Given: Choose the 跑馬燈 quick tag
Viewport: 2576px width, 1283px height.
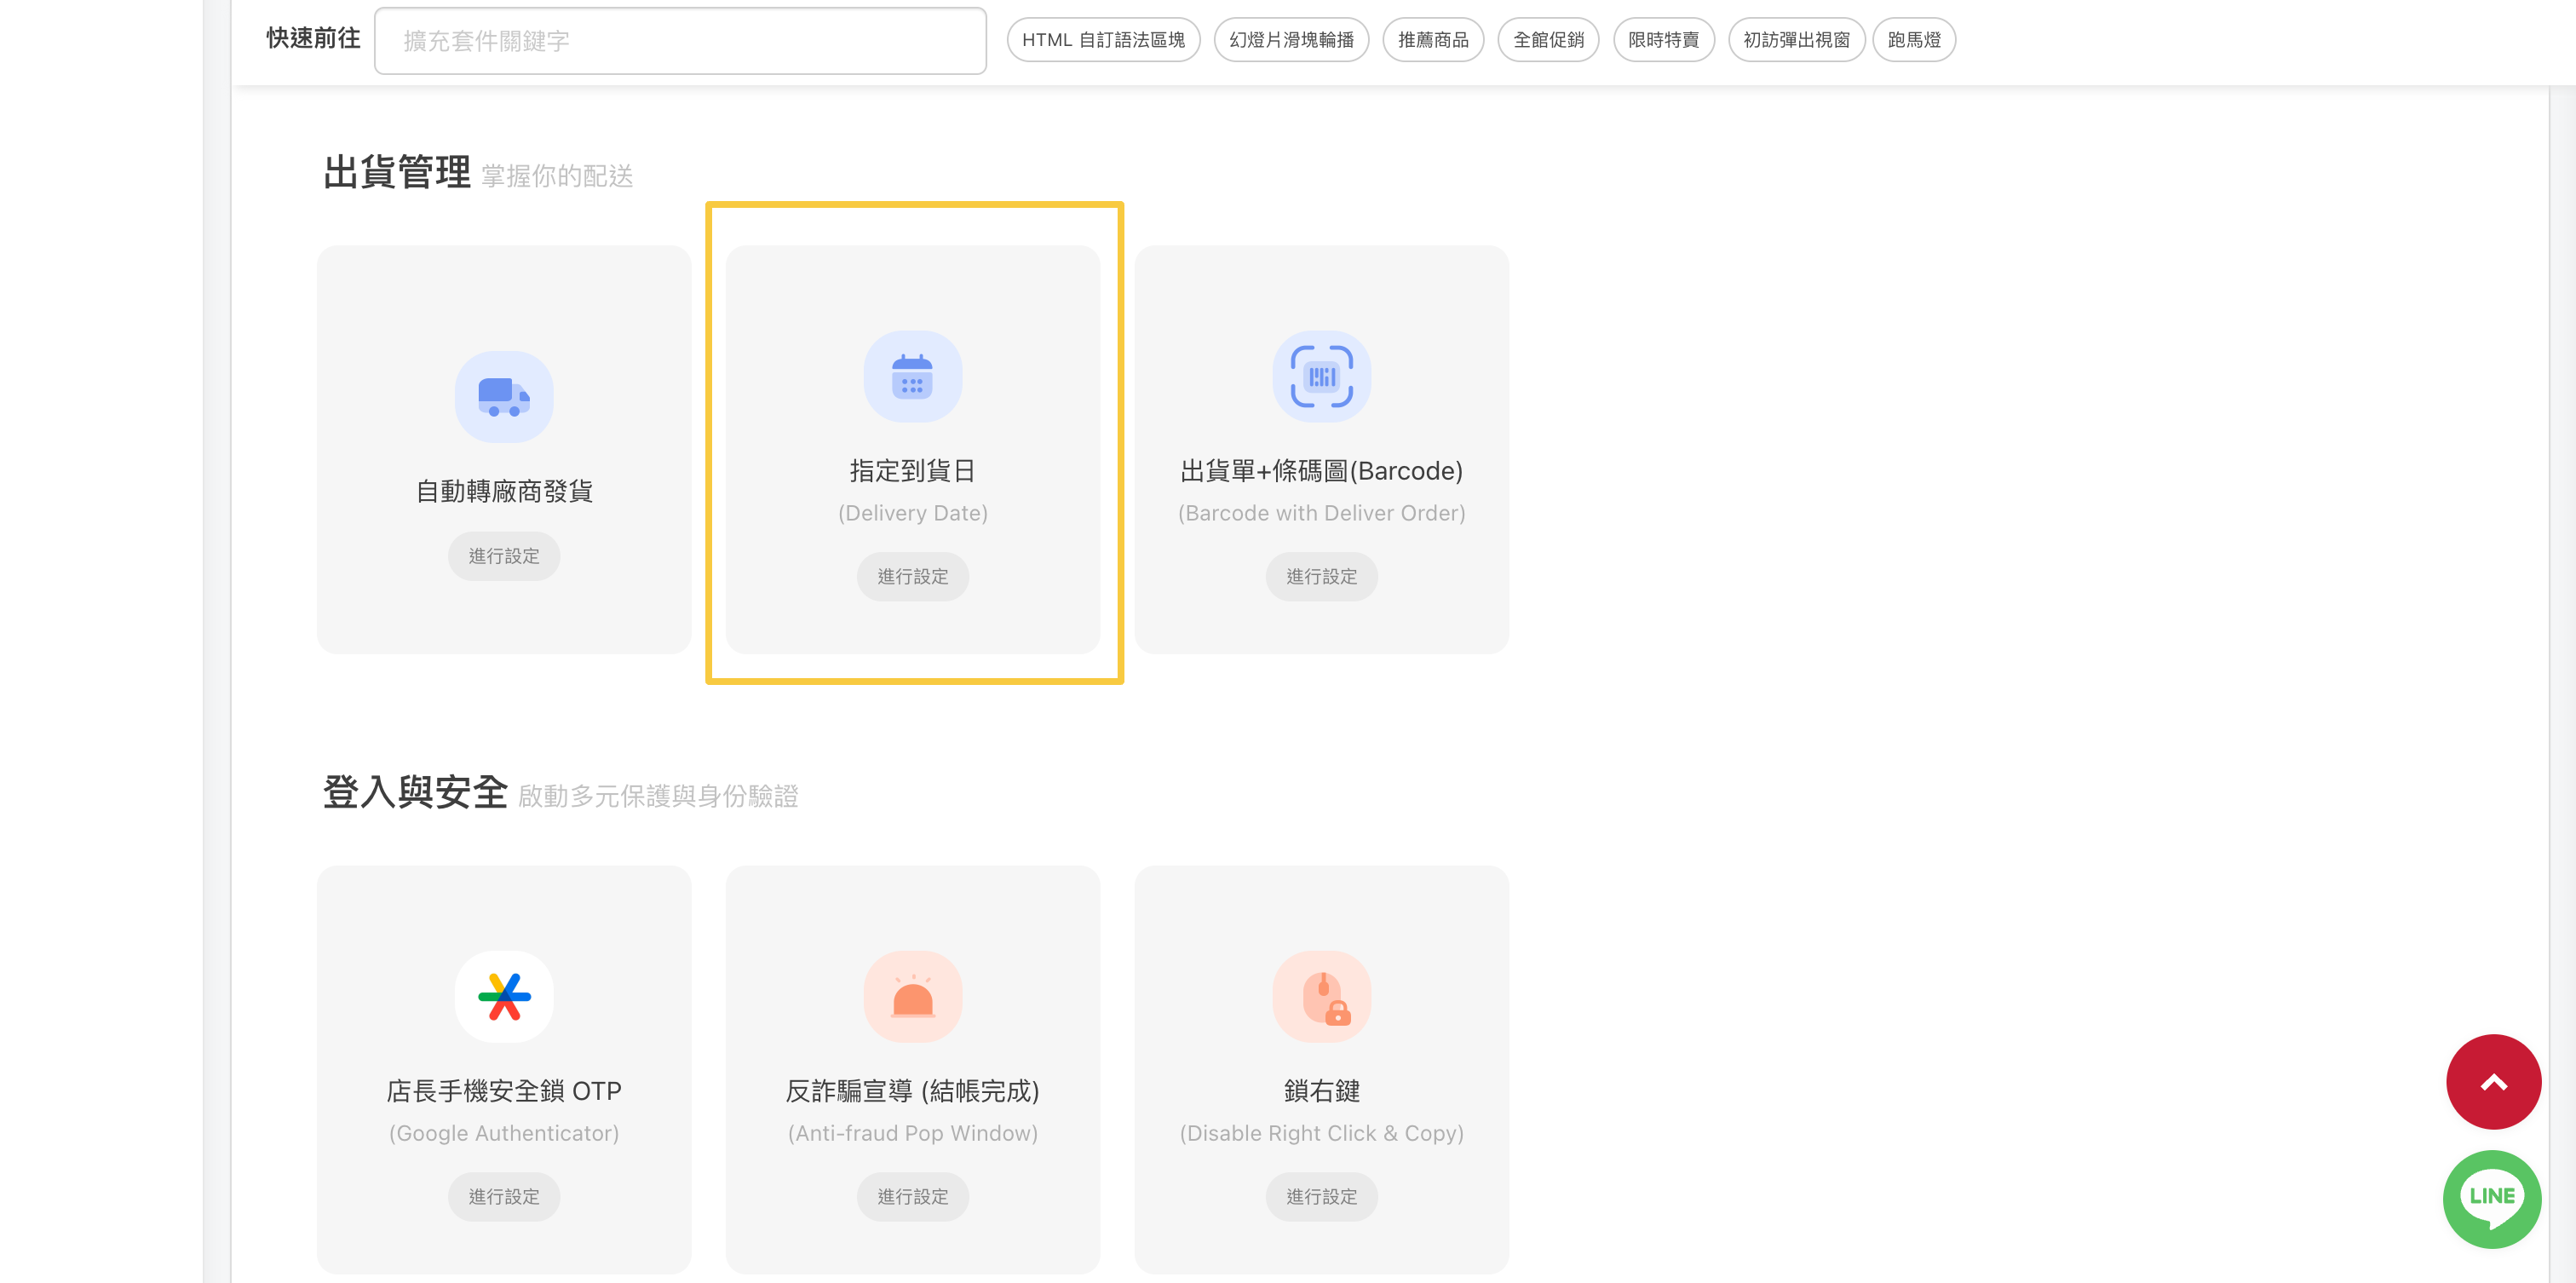Looking at the screenshot, I should tap(1913, 40).
